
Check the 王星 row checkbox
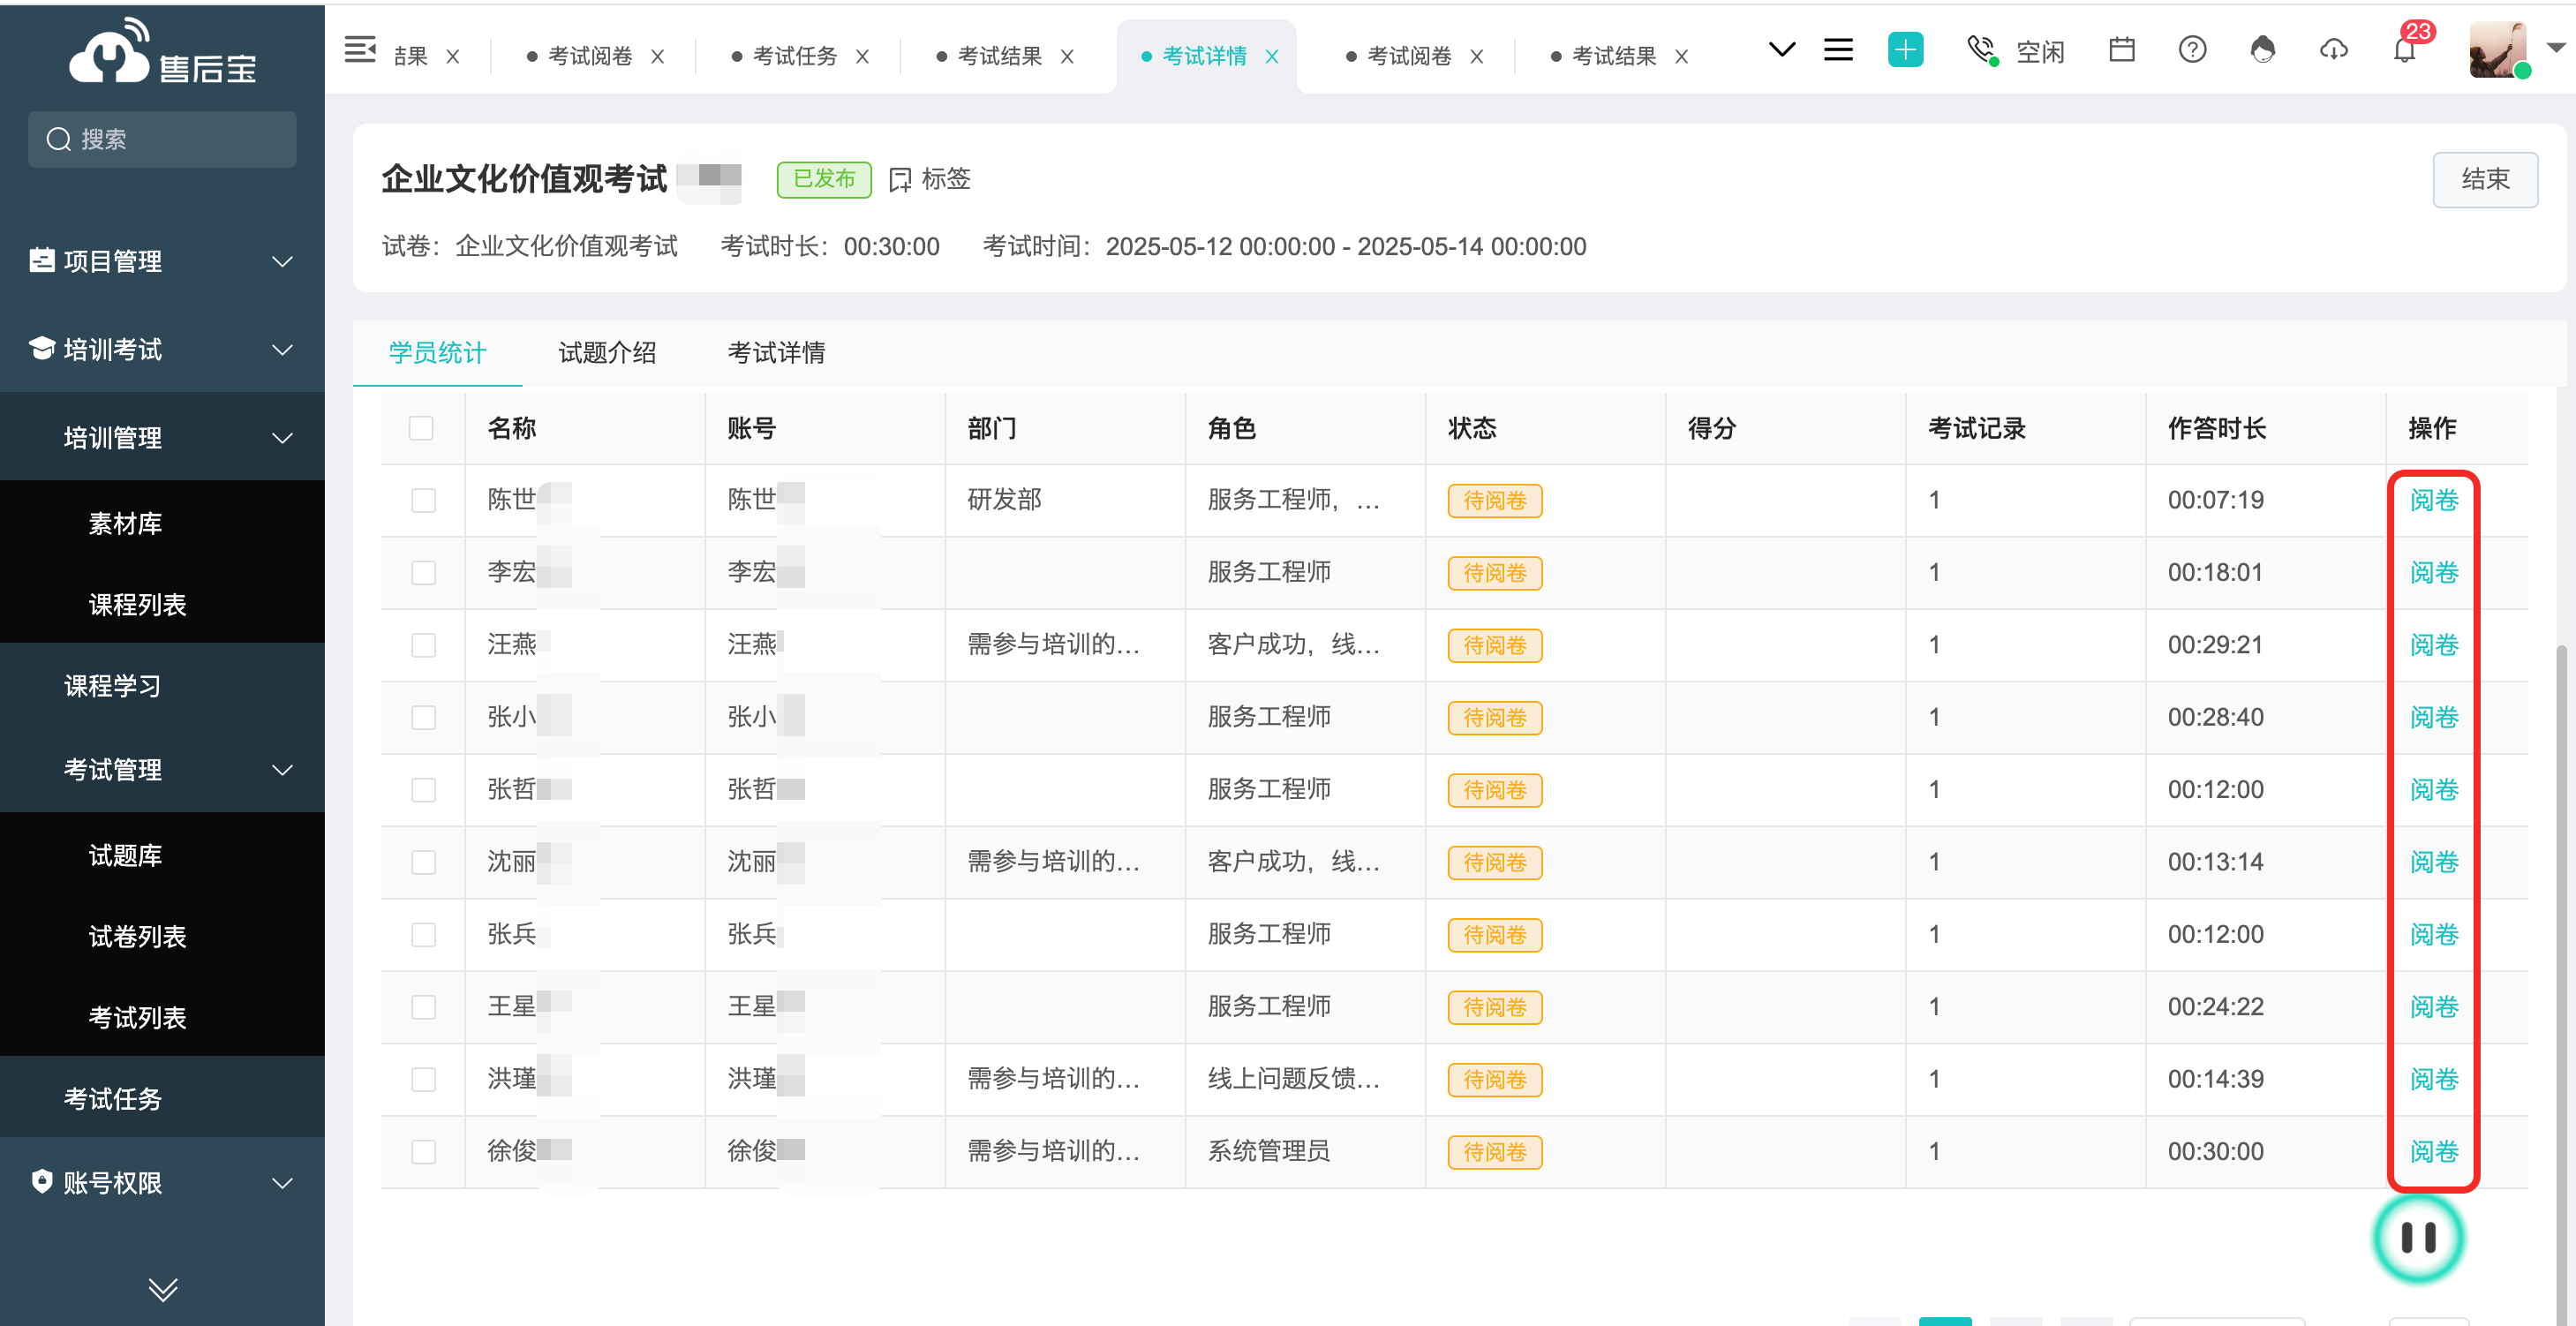click(423, 1006)
